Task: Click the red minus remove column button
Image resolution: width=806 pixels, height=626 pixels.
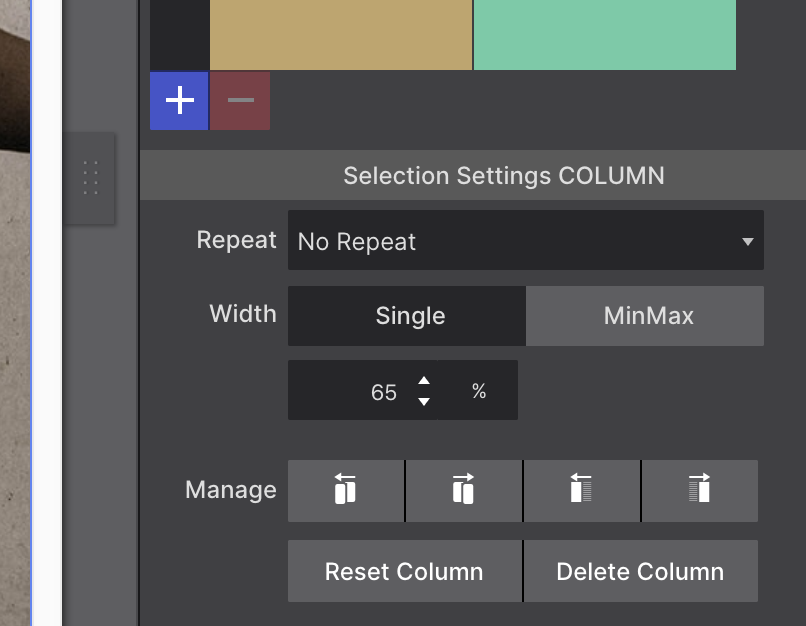Action: 240,101
